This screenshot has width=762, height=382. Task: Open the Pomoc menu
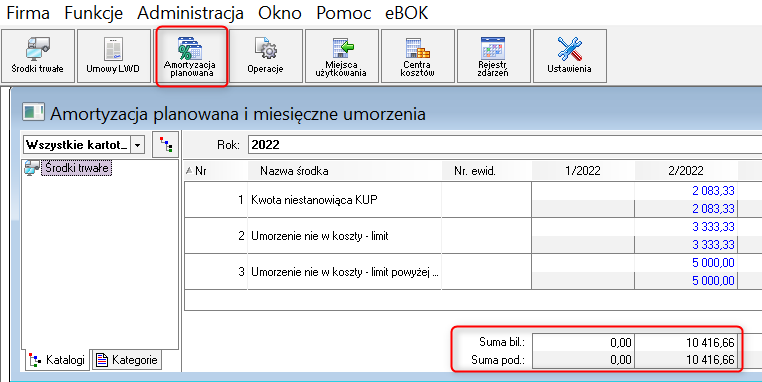point(343,13)
